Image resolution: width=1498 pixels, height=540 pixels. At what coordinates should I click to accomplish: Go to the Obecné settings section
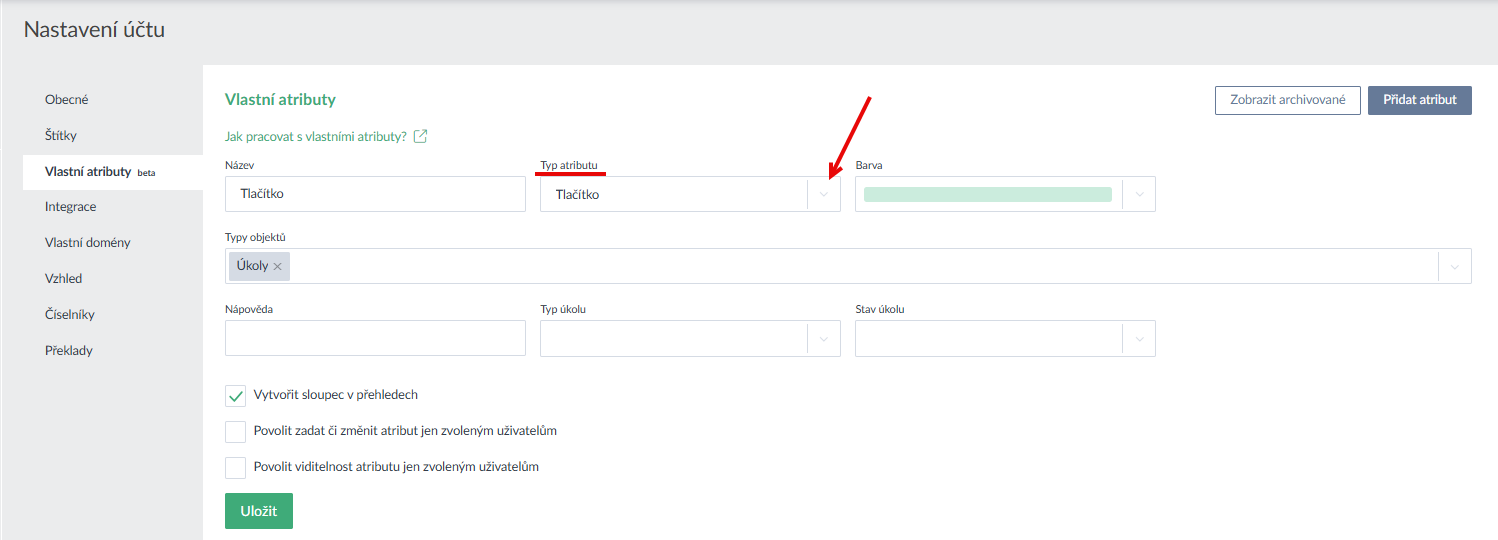pyautogui.click(x=67, y=100)
